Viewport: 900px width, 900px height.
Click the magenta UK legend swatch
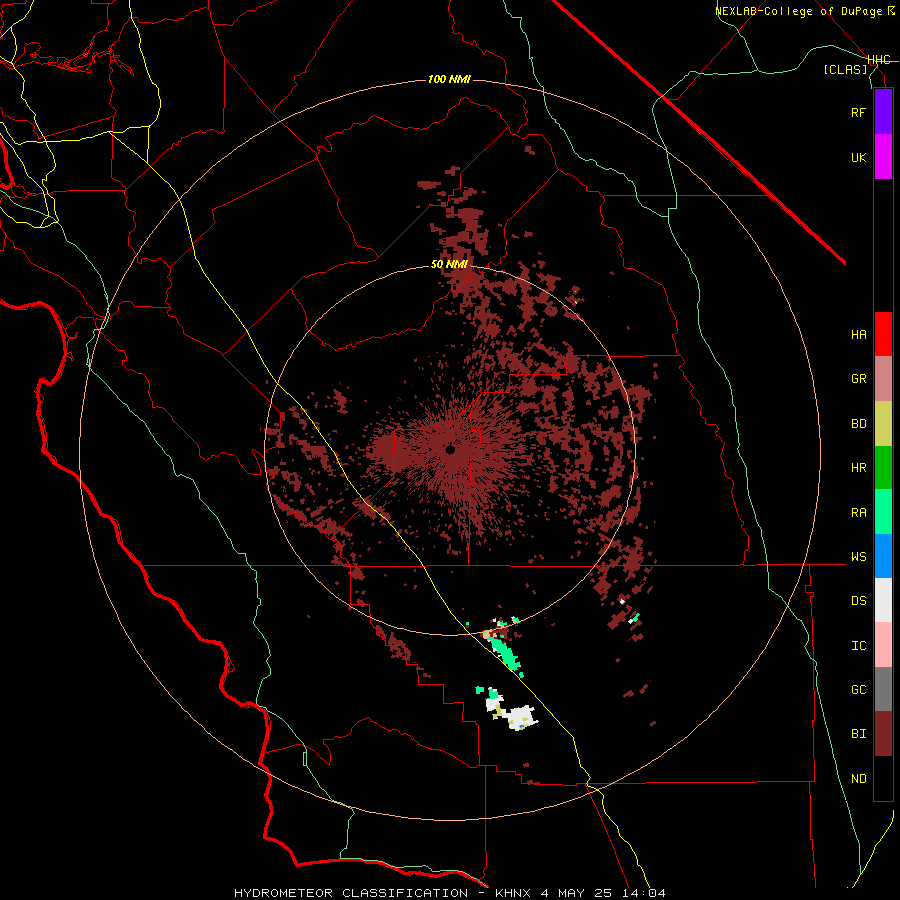click(x=883, y=157)
